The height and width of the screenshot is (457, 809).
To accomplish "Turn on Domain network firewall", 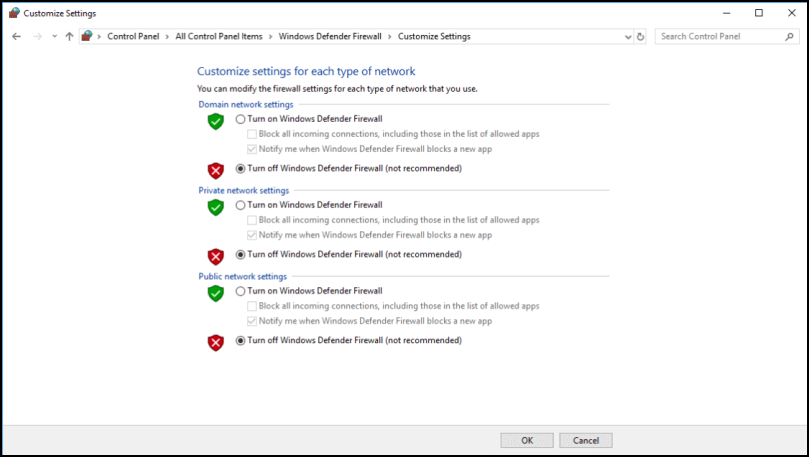I will (240, 119).
